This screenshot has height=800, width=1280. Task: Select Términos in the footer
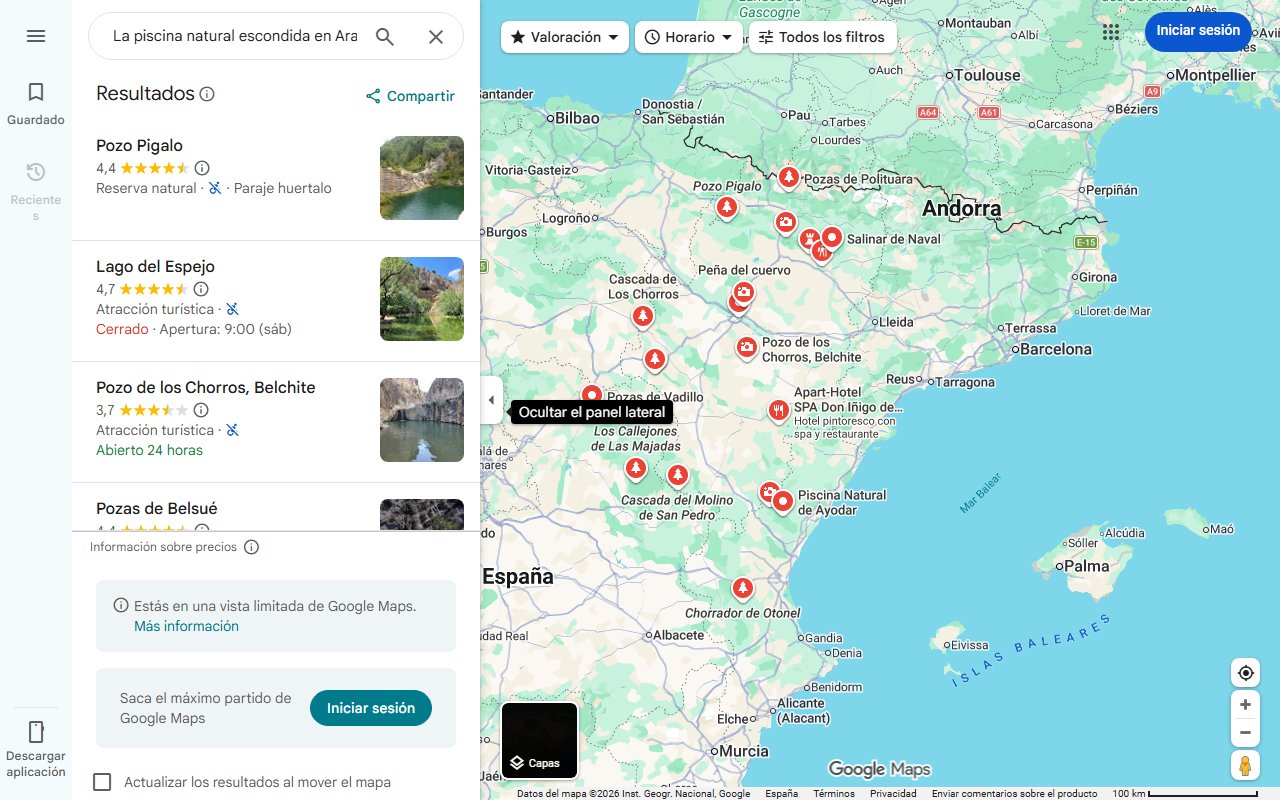[x=833, y=792]
